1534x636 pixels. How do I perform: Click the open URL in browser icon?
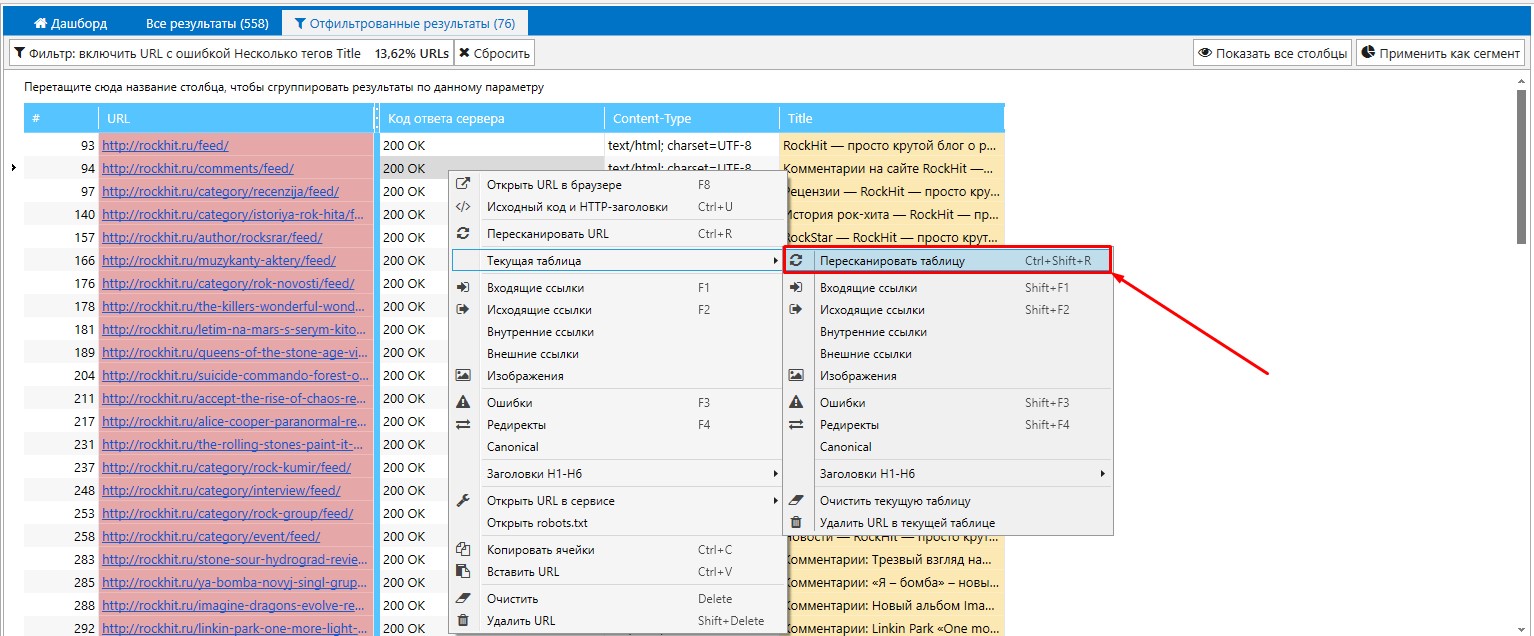(463, 185)
